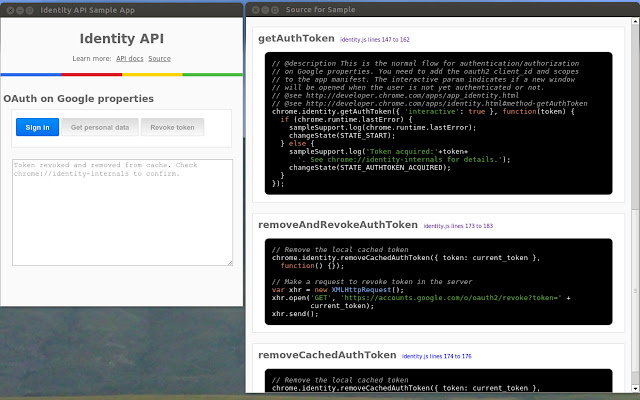This screenshot has height=400, width=640.
Task: Click the scroll up arrow in Source window
Action: point(636,21)
